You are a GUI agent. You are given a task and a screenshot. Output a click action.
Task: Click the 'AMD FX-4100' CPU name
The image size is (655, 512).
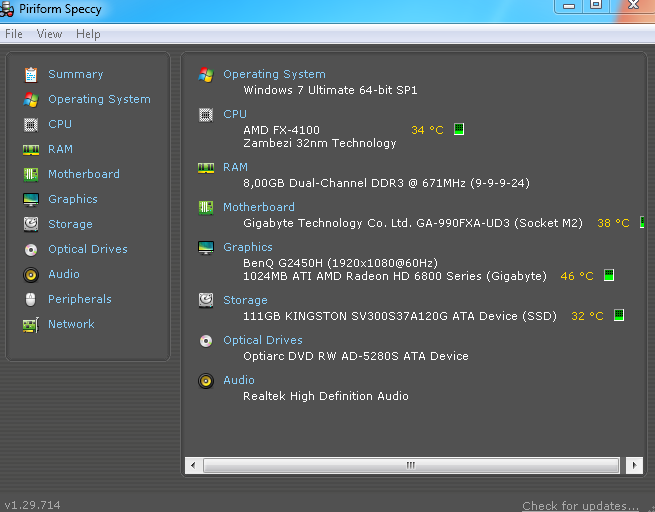282,130
